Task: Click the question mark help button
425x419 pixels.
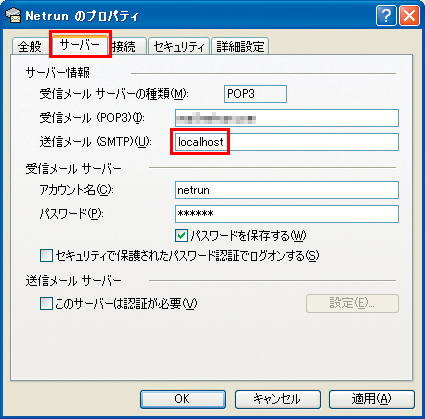Action: tap(386, 16)
